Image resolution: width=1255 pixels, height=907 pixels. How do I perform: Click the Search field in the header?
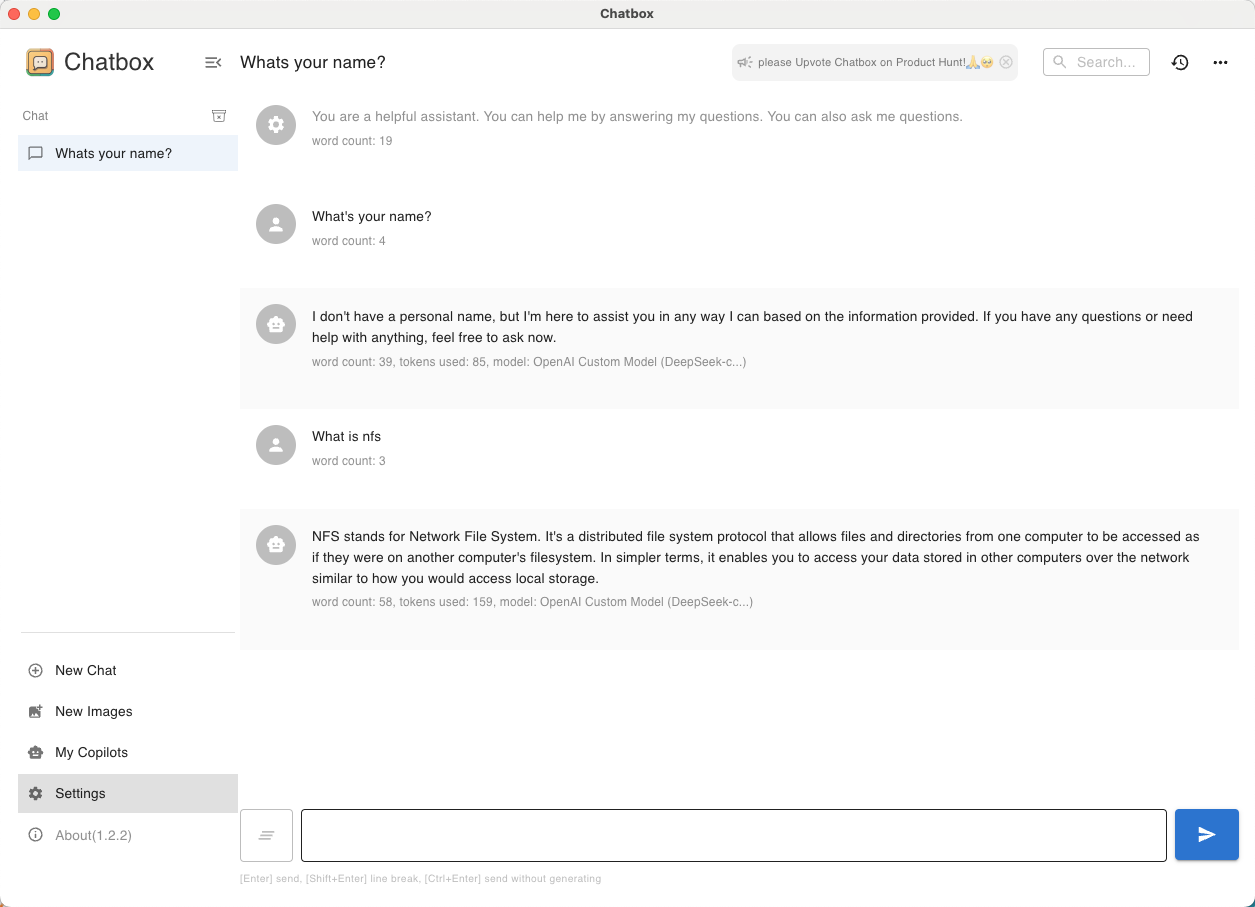coord(1096,62)
